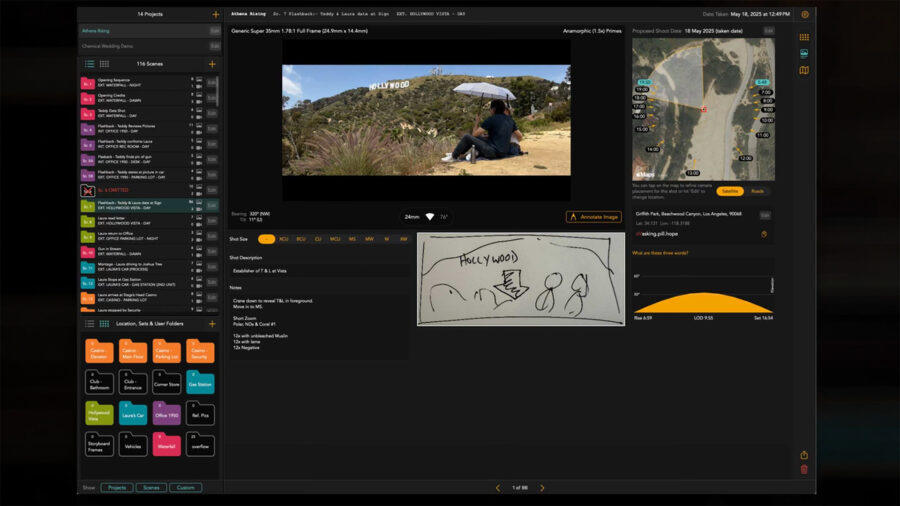Screen dimensions: 900x506
Task: Open the 24mm focal length selector
Action: tap(412, 217)
